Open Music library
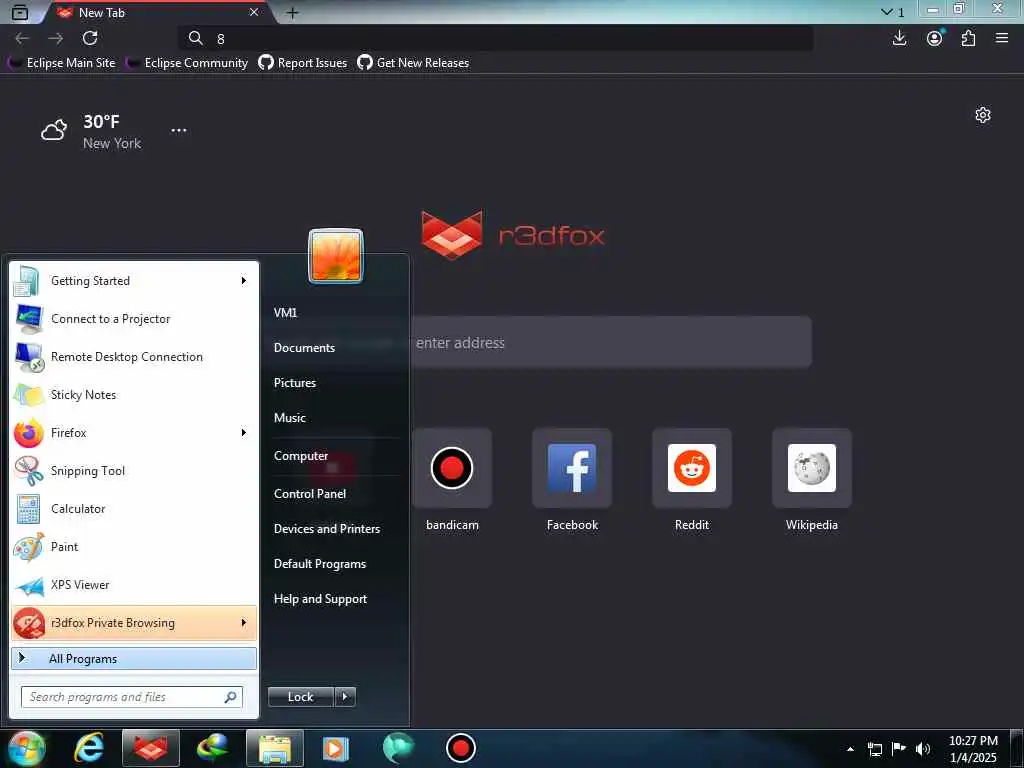The width and height of the screenshot is (1024, 768). [x=289, y=417]
